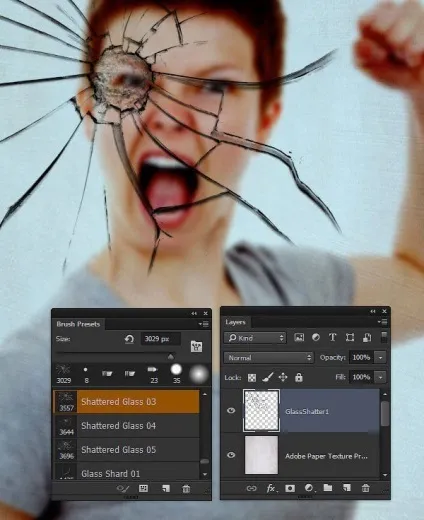Click the Brush Presets tab
Image resolution: width=424 pixels, height=520 pixels.
[x=78, y=324]
